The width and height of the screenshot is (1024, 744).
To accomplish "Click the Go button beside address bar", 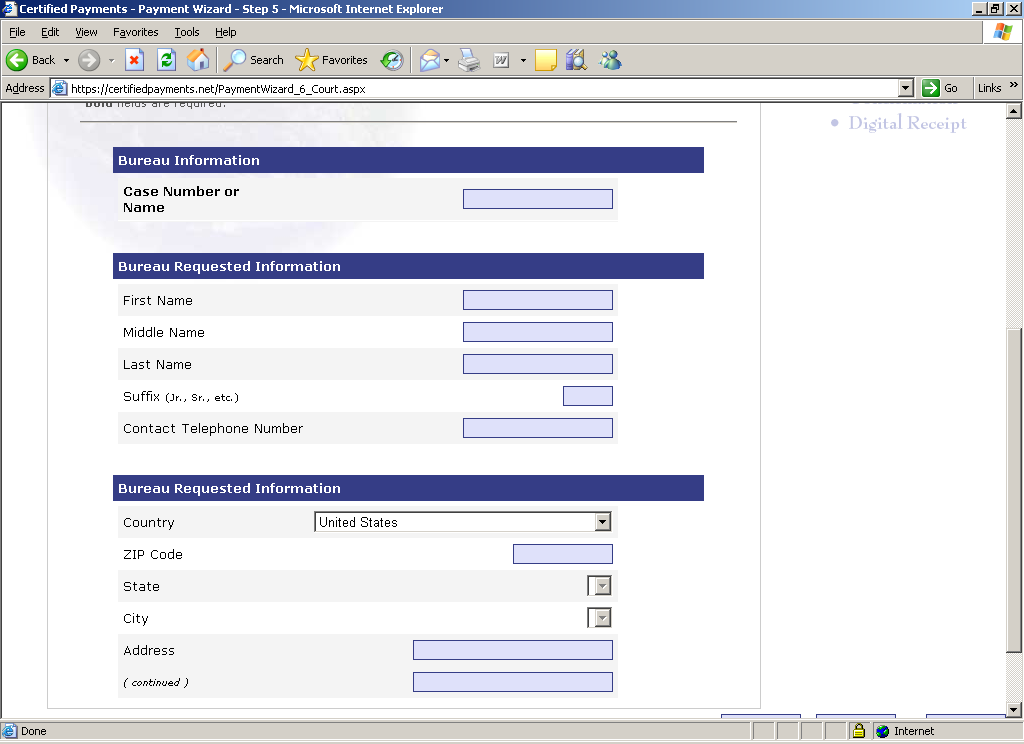I will tap(940, 88).
